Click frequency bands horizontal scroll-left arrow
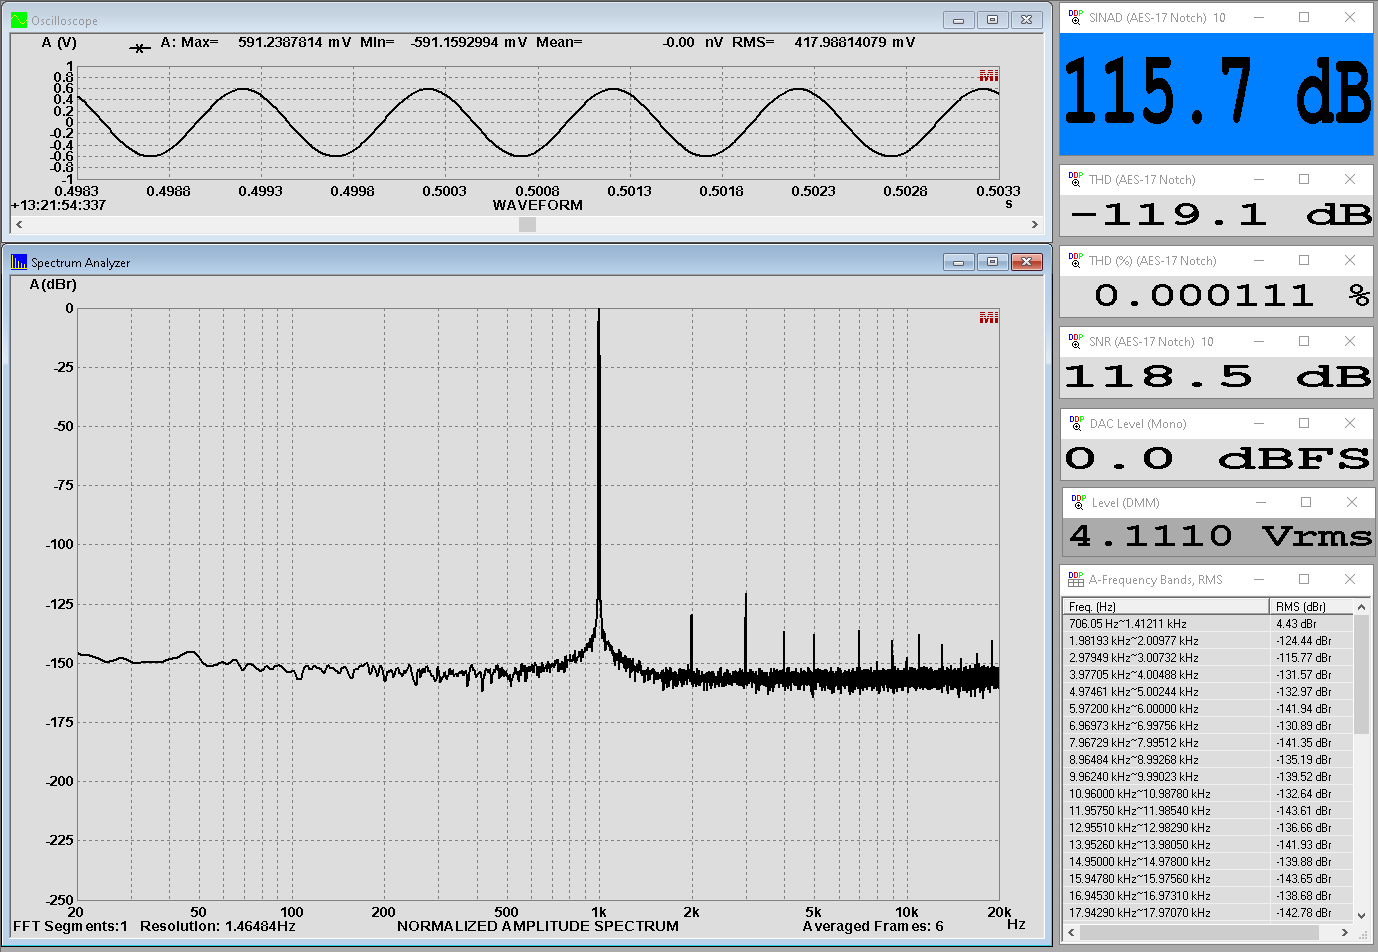The height and width of the screenshot is (952, 1378). (x=1071, y=932)
